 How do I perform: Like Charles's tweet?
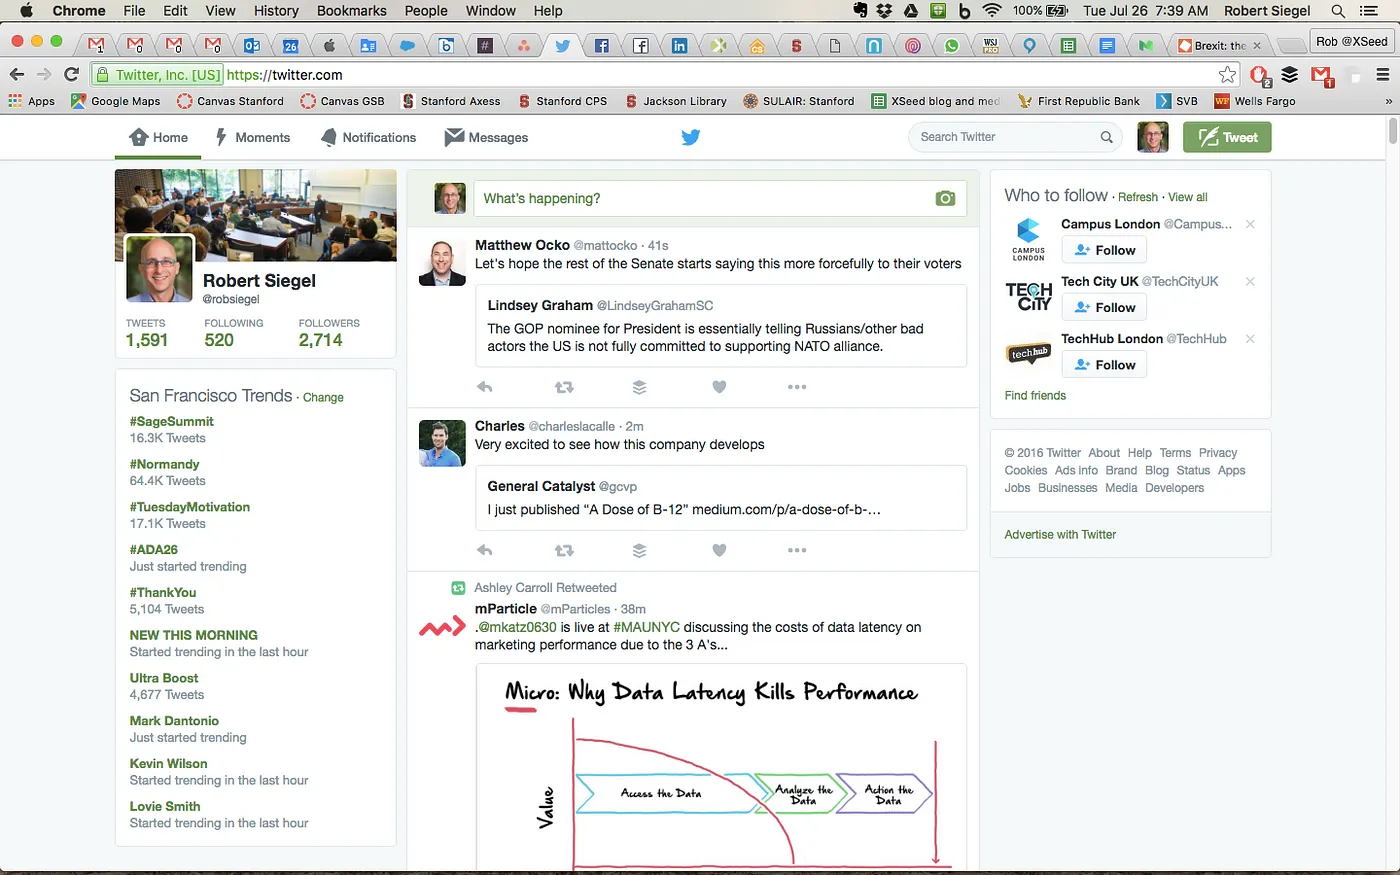click(x=719, y=550)
